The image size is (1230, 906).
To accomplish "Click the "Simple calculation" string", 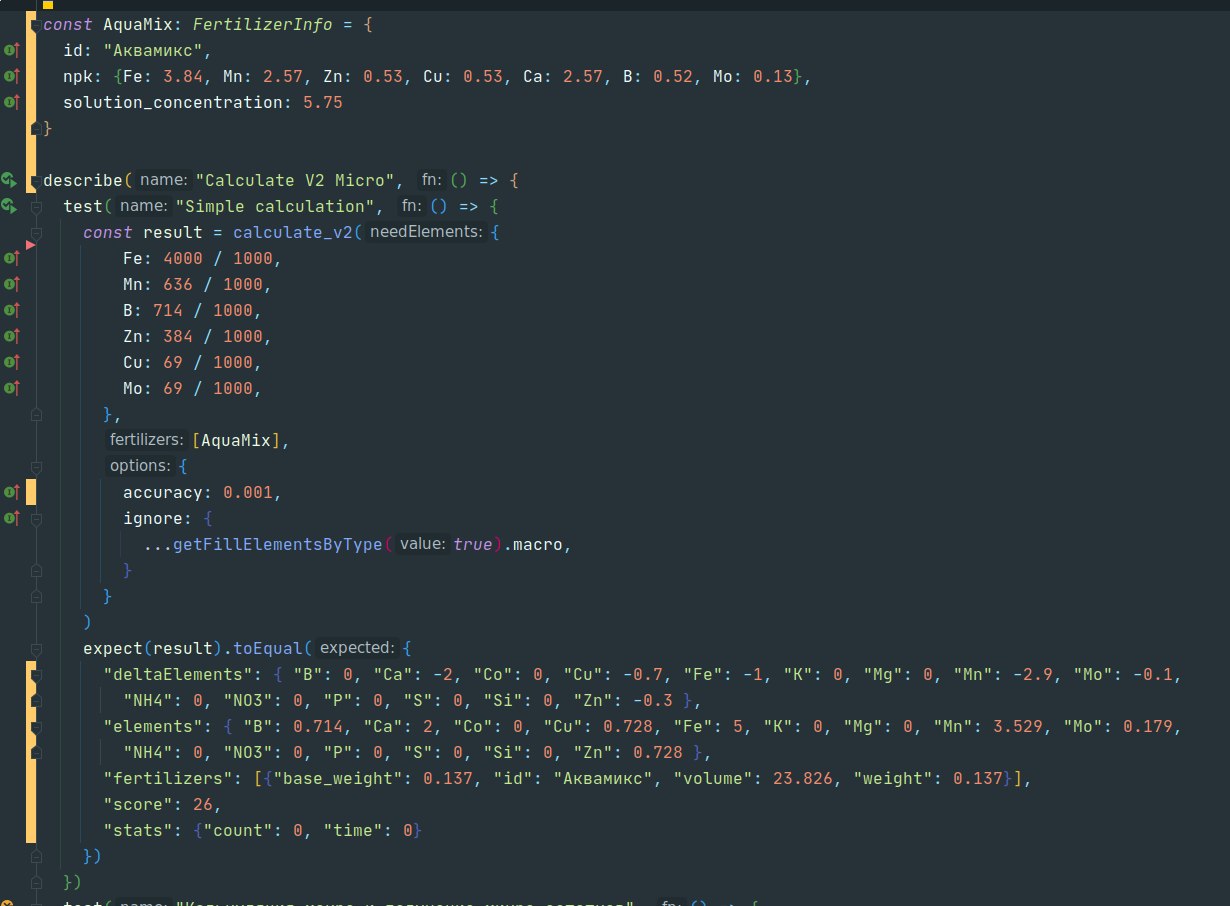I will click(274, 206).
